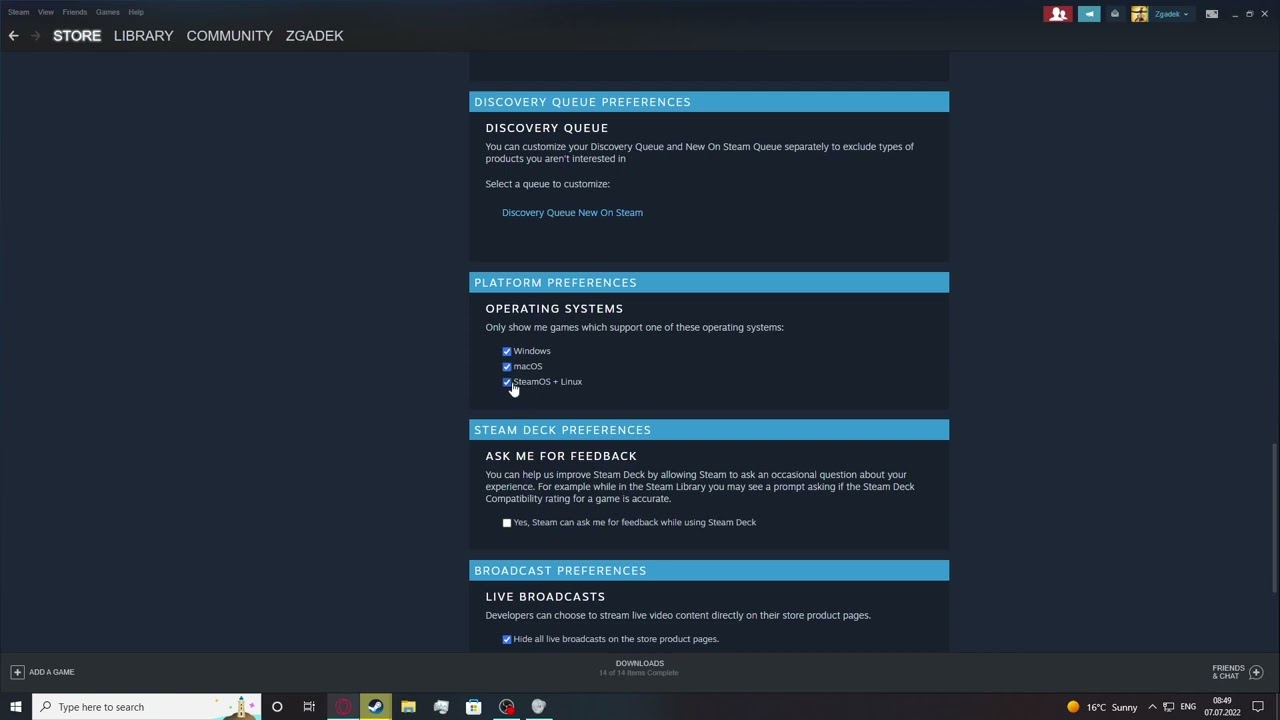Open the Opera browser taskbar icon
The image size is (1280, 720).
[343, 707]
